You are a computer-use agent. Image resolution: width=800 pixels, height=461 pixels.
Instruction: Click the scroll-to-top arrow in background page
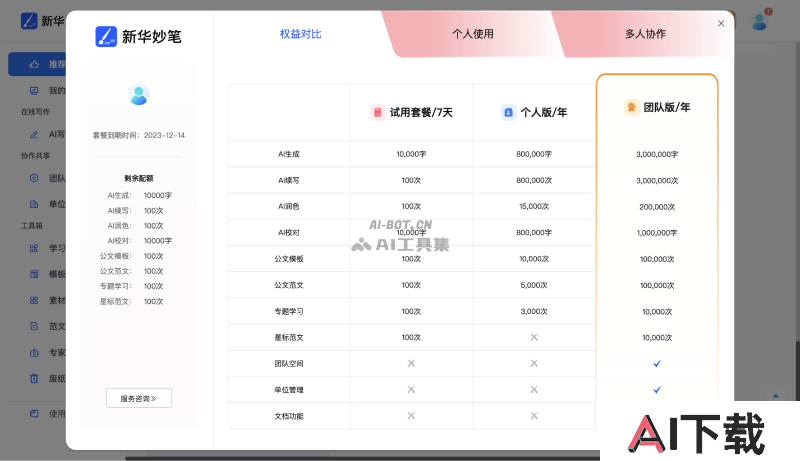click(x=776, y=395)
